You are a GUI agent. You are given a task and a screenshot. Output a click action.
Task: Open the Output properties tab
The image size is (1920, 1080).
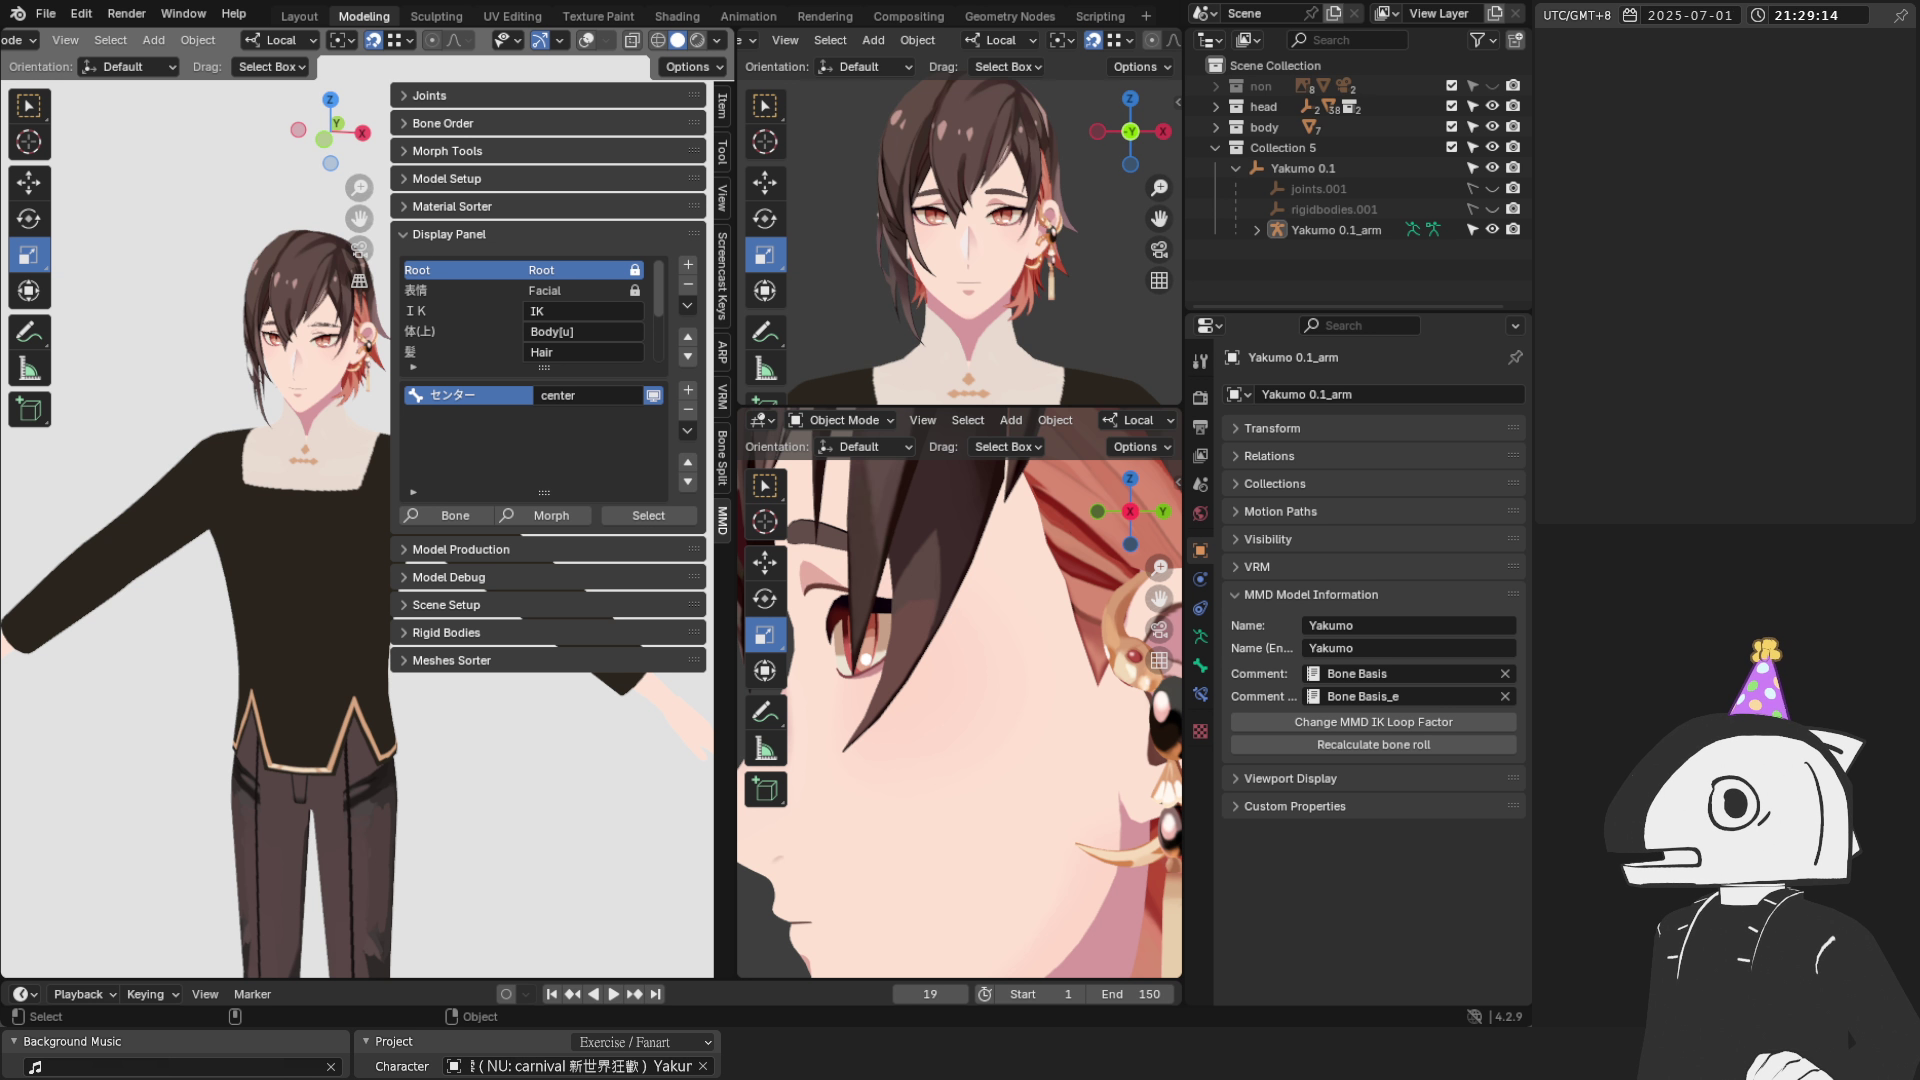click(x=1200, y=427)
